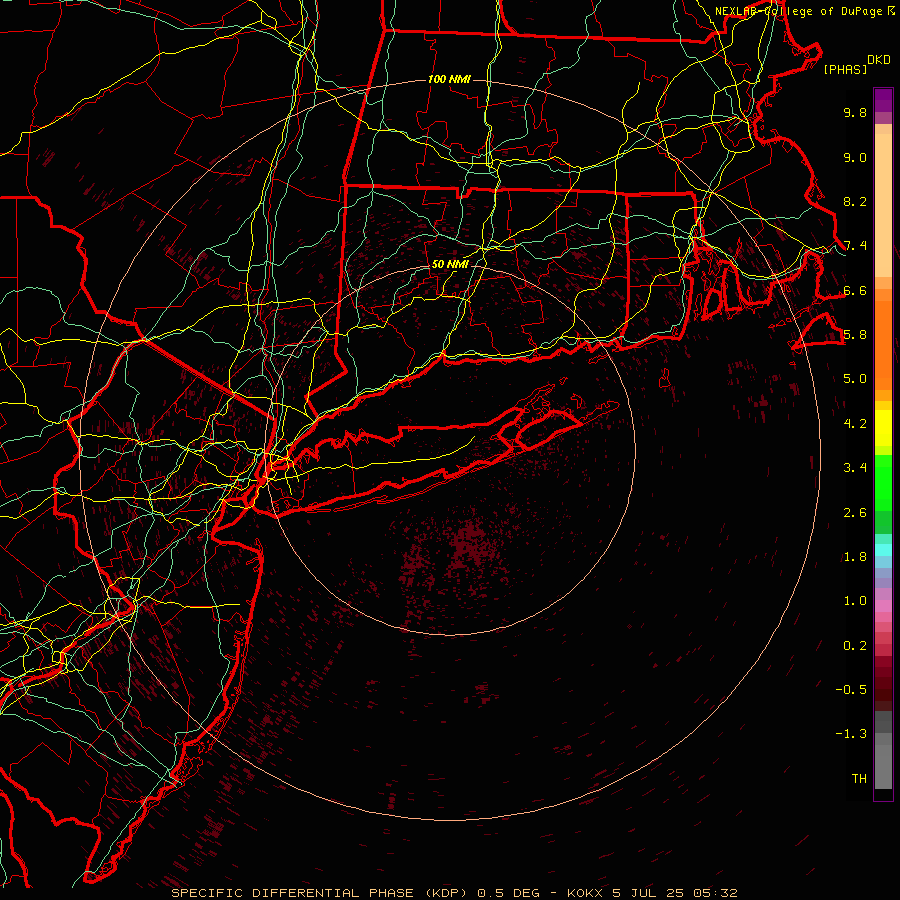900x900 pixels.
Task: Click the 1.0 scale value
Action: [855, 601]
